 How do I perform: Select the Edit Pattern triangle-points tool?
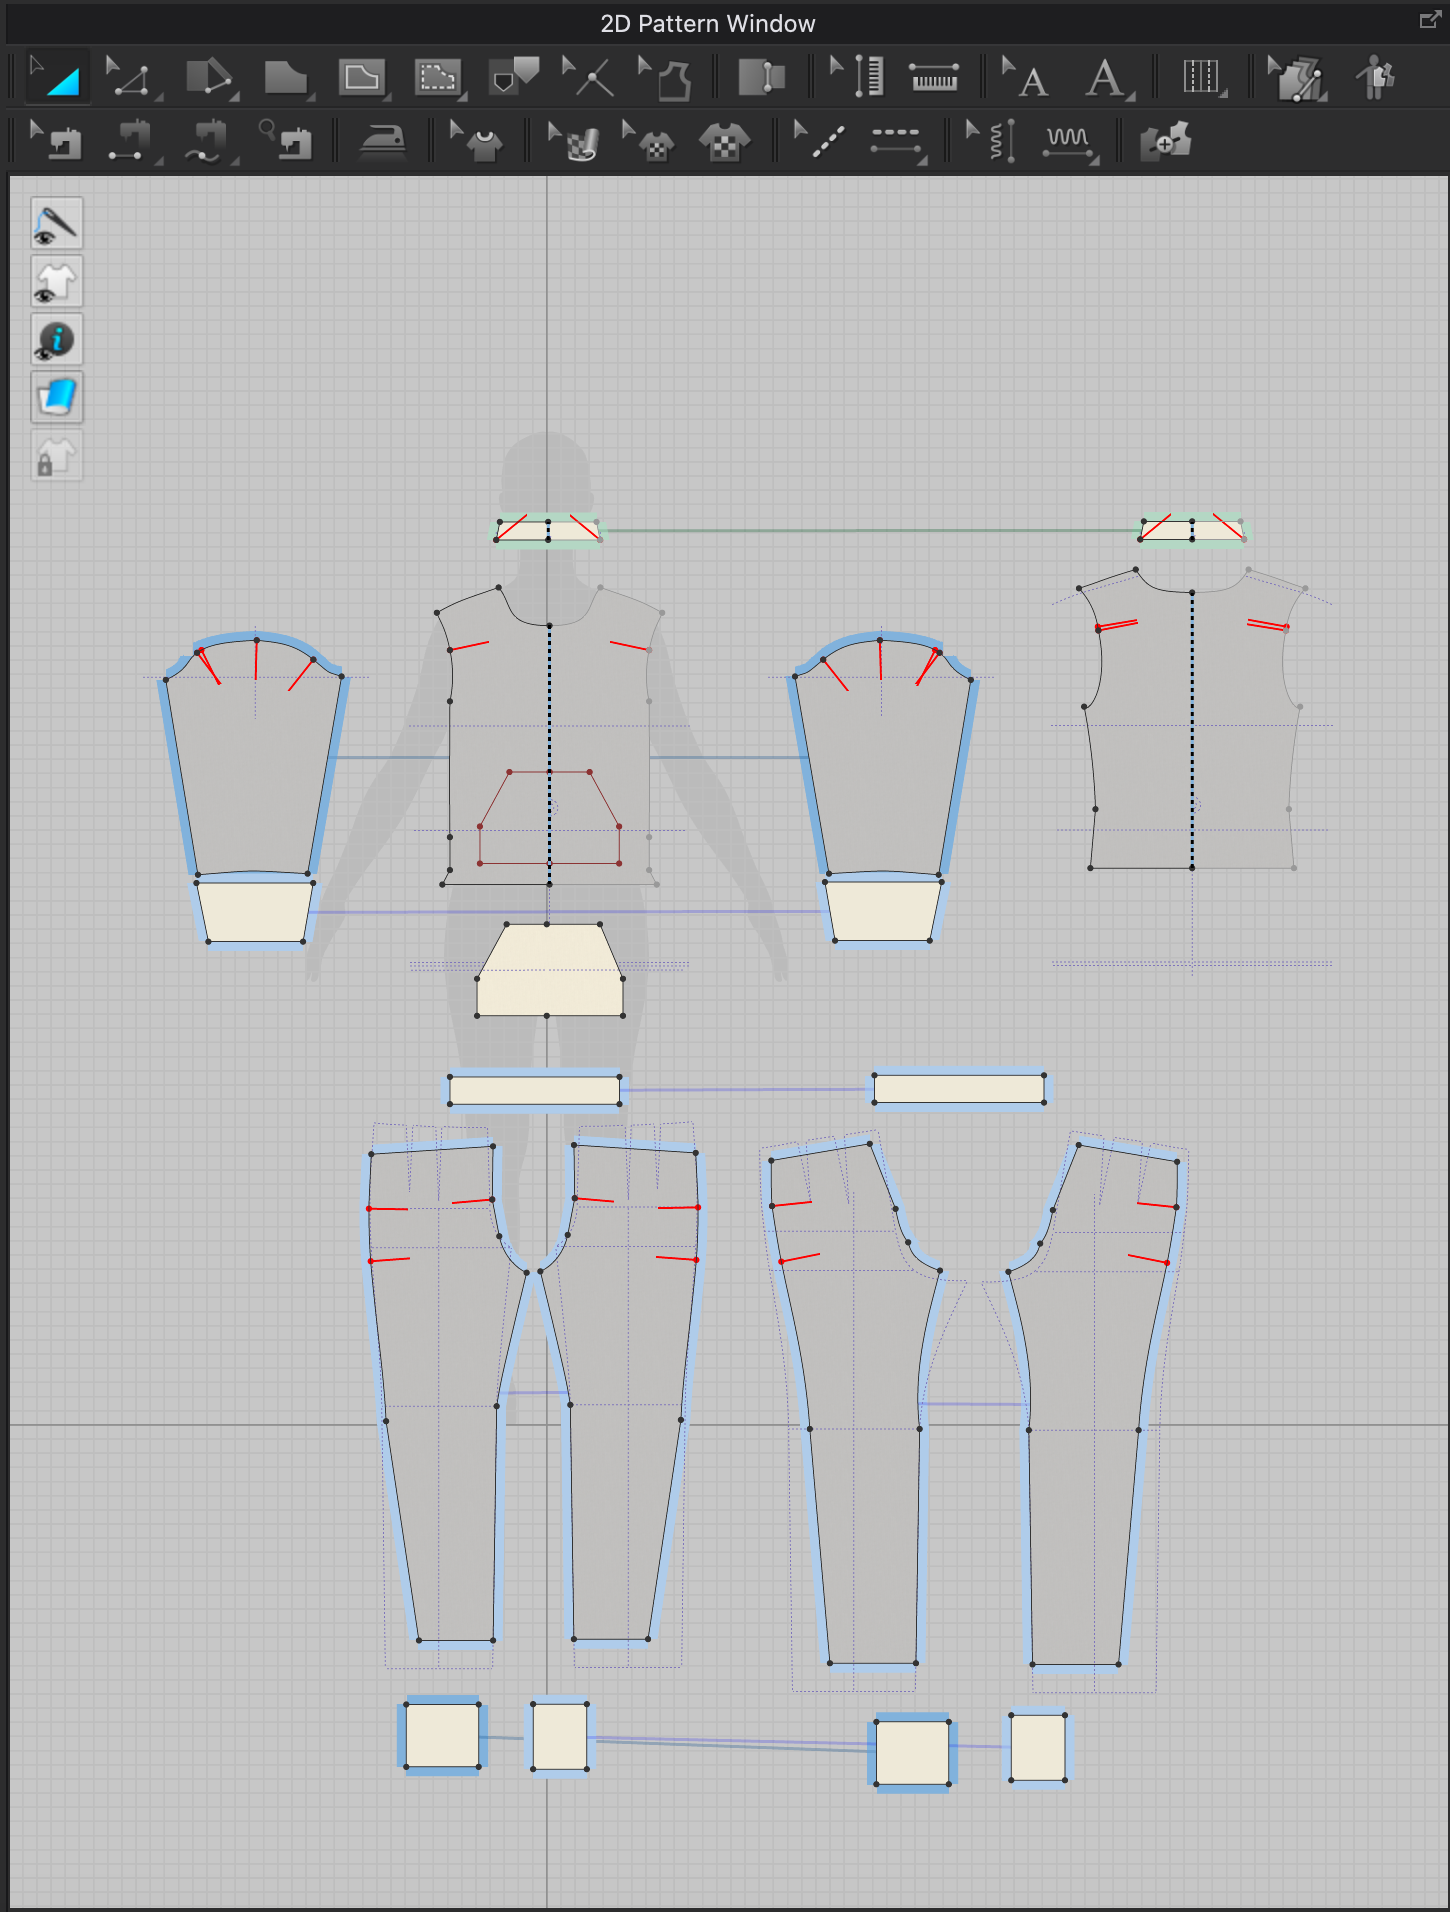[130, 77]
